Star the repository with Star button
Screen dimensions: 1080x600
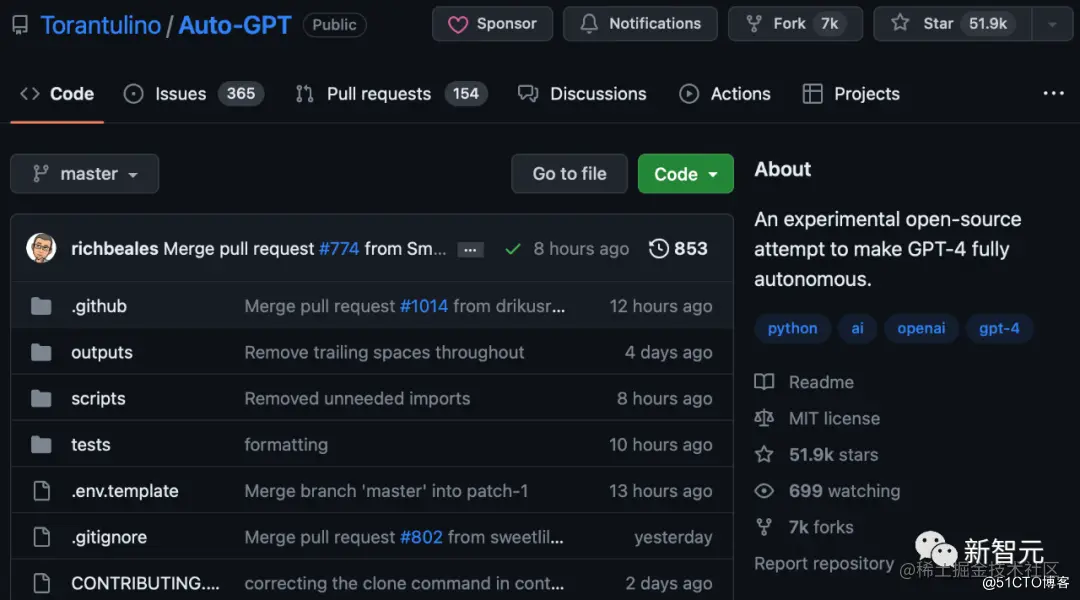pyautogui.click(x=953, y=24)
